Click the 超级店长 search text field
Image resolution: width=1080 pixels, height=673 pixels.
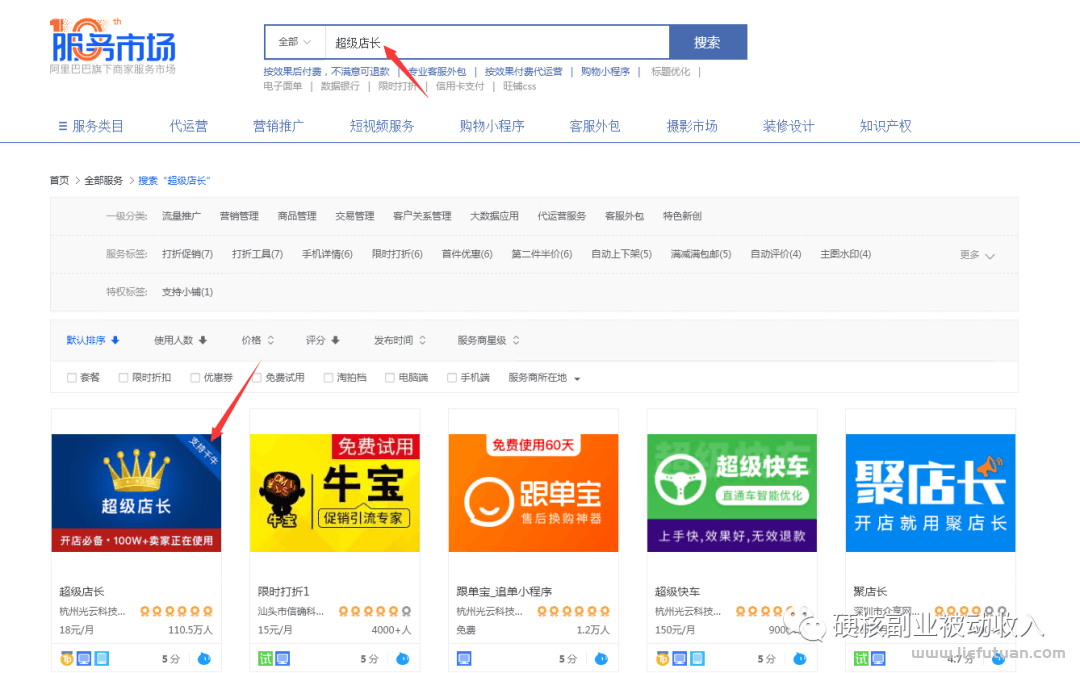[x=497, y=42]
